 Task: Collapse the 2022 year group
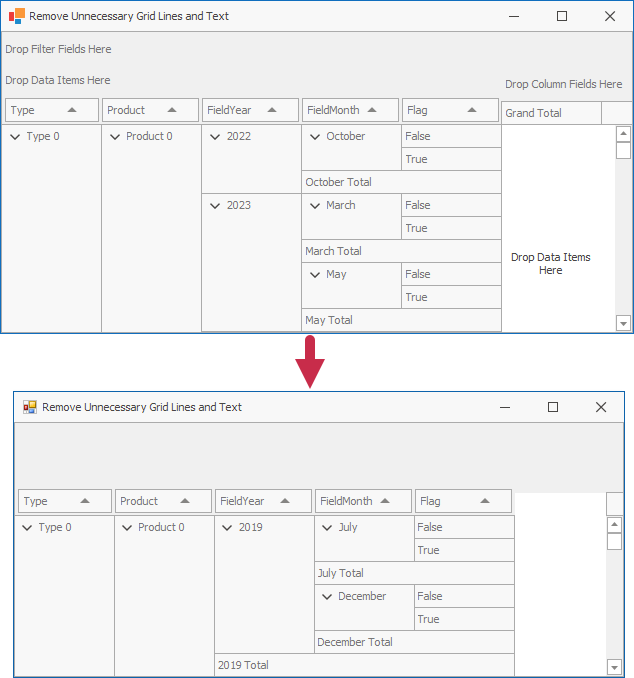coord(215,137)
